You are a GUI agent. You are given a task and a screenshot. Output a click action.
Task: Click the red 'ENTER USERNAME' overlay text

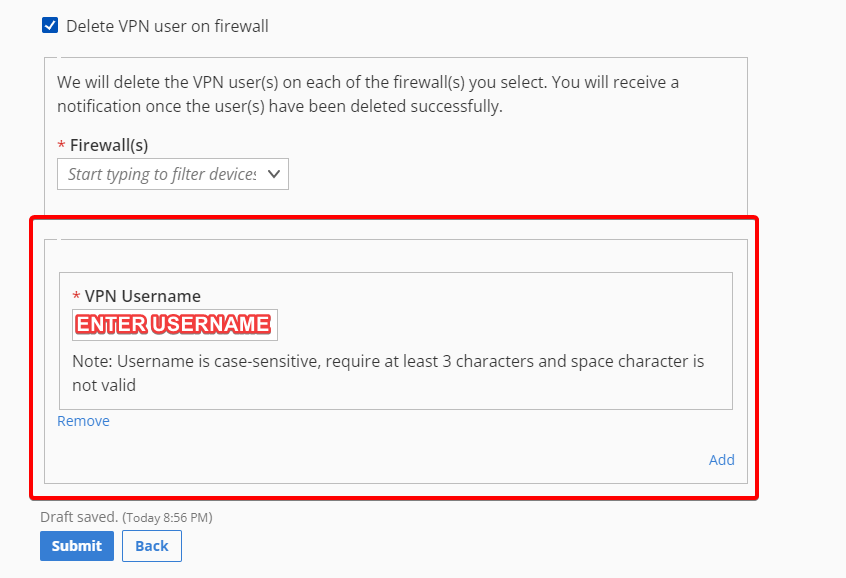click(173, 324)
